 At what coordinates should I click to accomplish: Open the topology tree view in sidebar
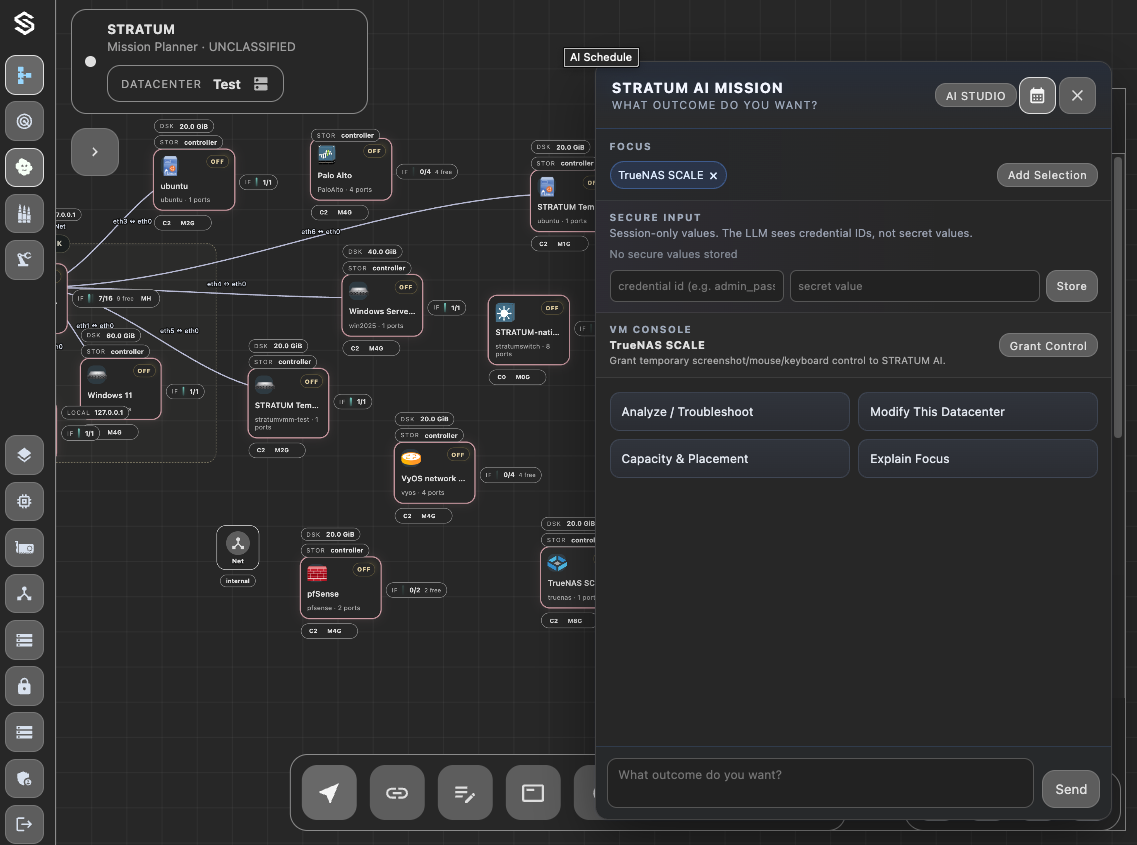coord(24,75)
